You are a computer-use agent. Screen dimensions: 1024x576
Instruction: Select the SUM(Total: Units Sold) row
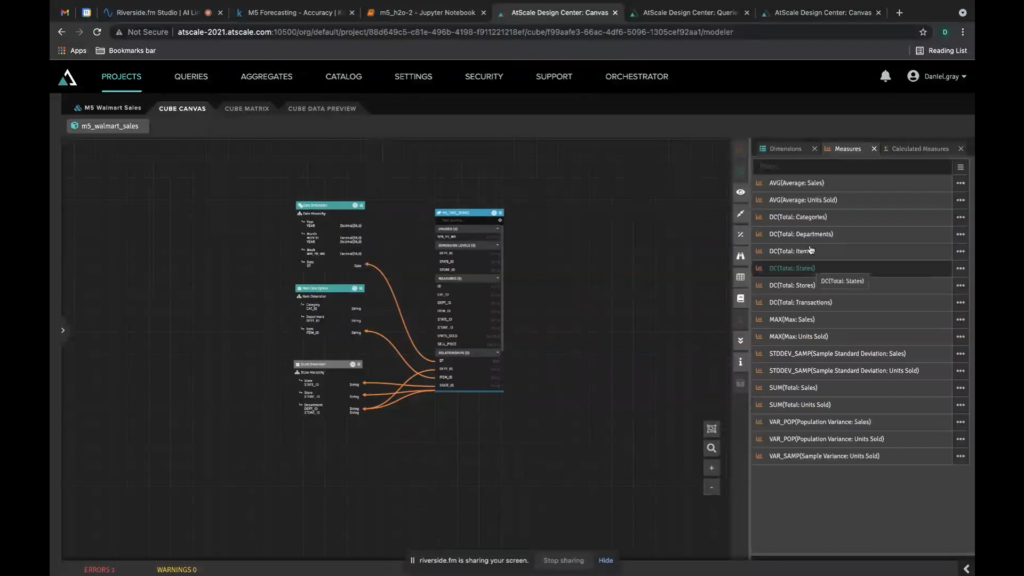coord(853,405)
